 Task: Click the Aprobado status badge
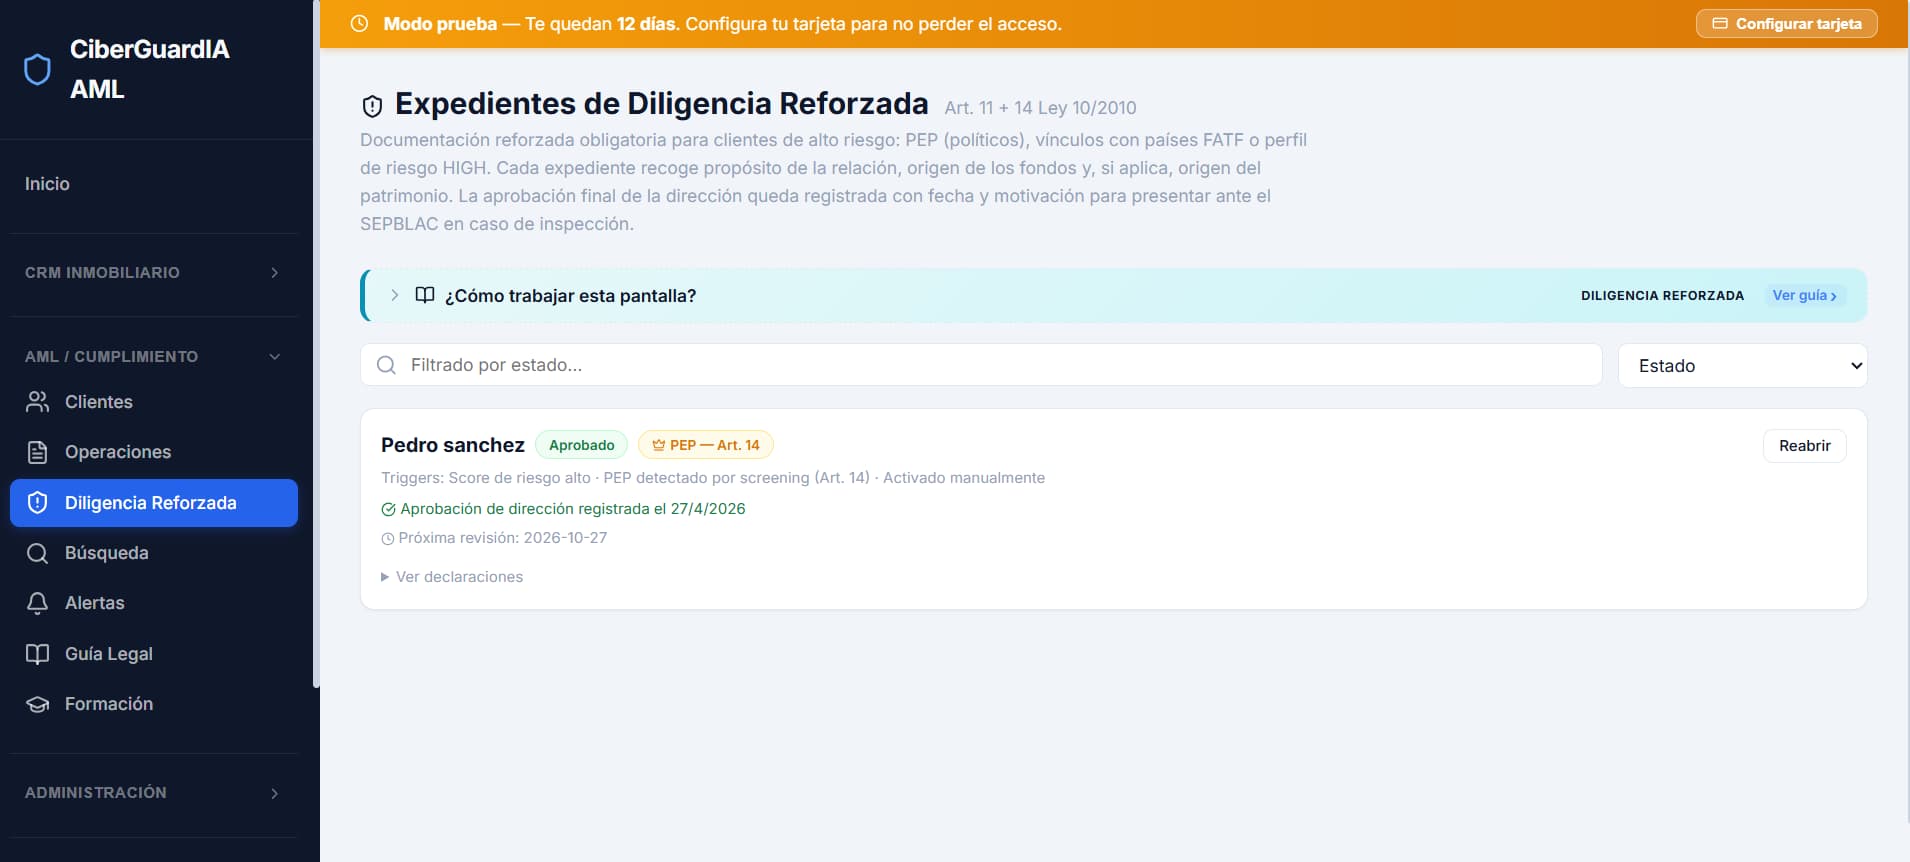pos(581,445)
